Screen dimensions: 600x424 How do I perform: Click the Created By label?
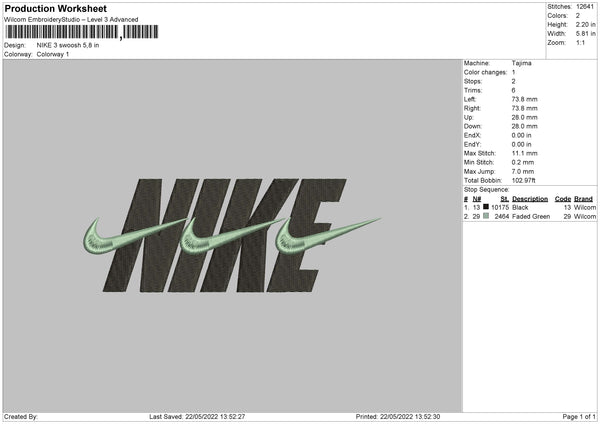21,417
